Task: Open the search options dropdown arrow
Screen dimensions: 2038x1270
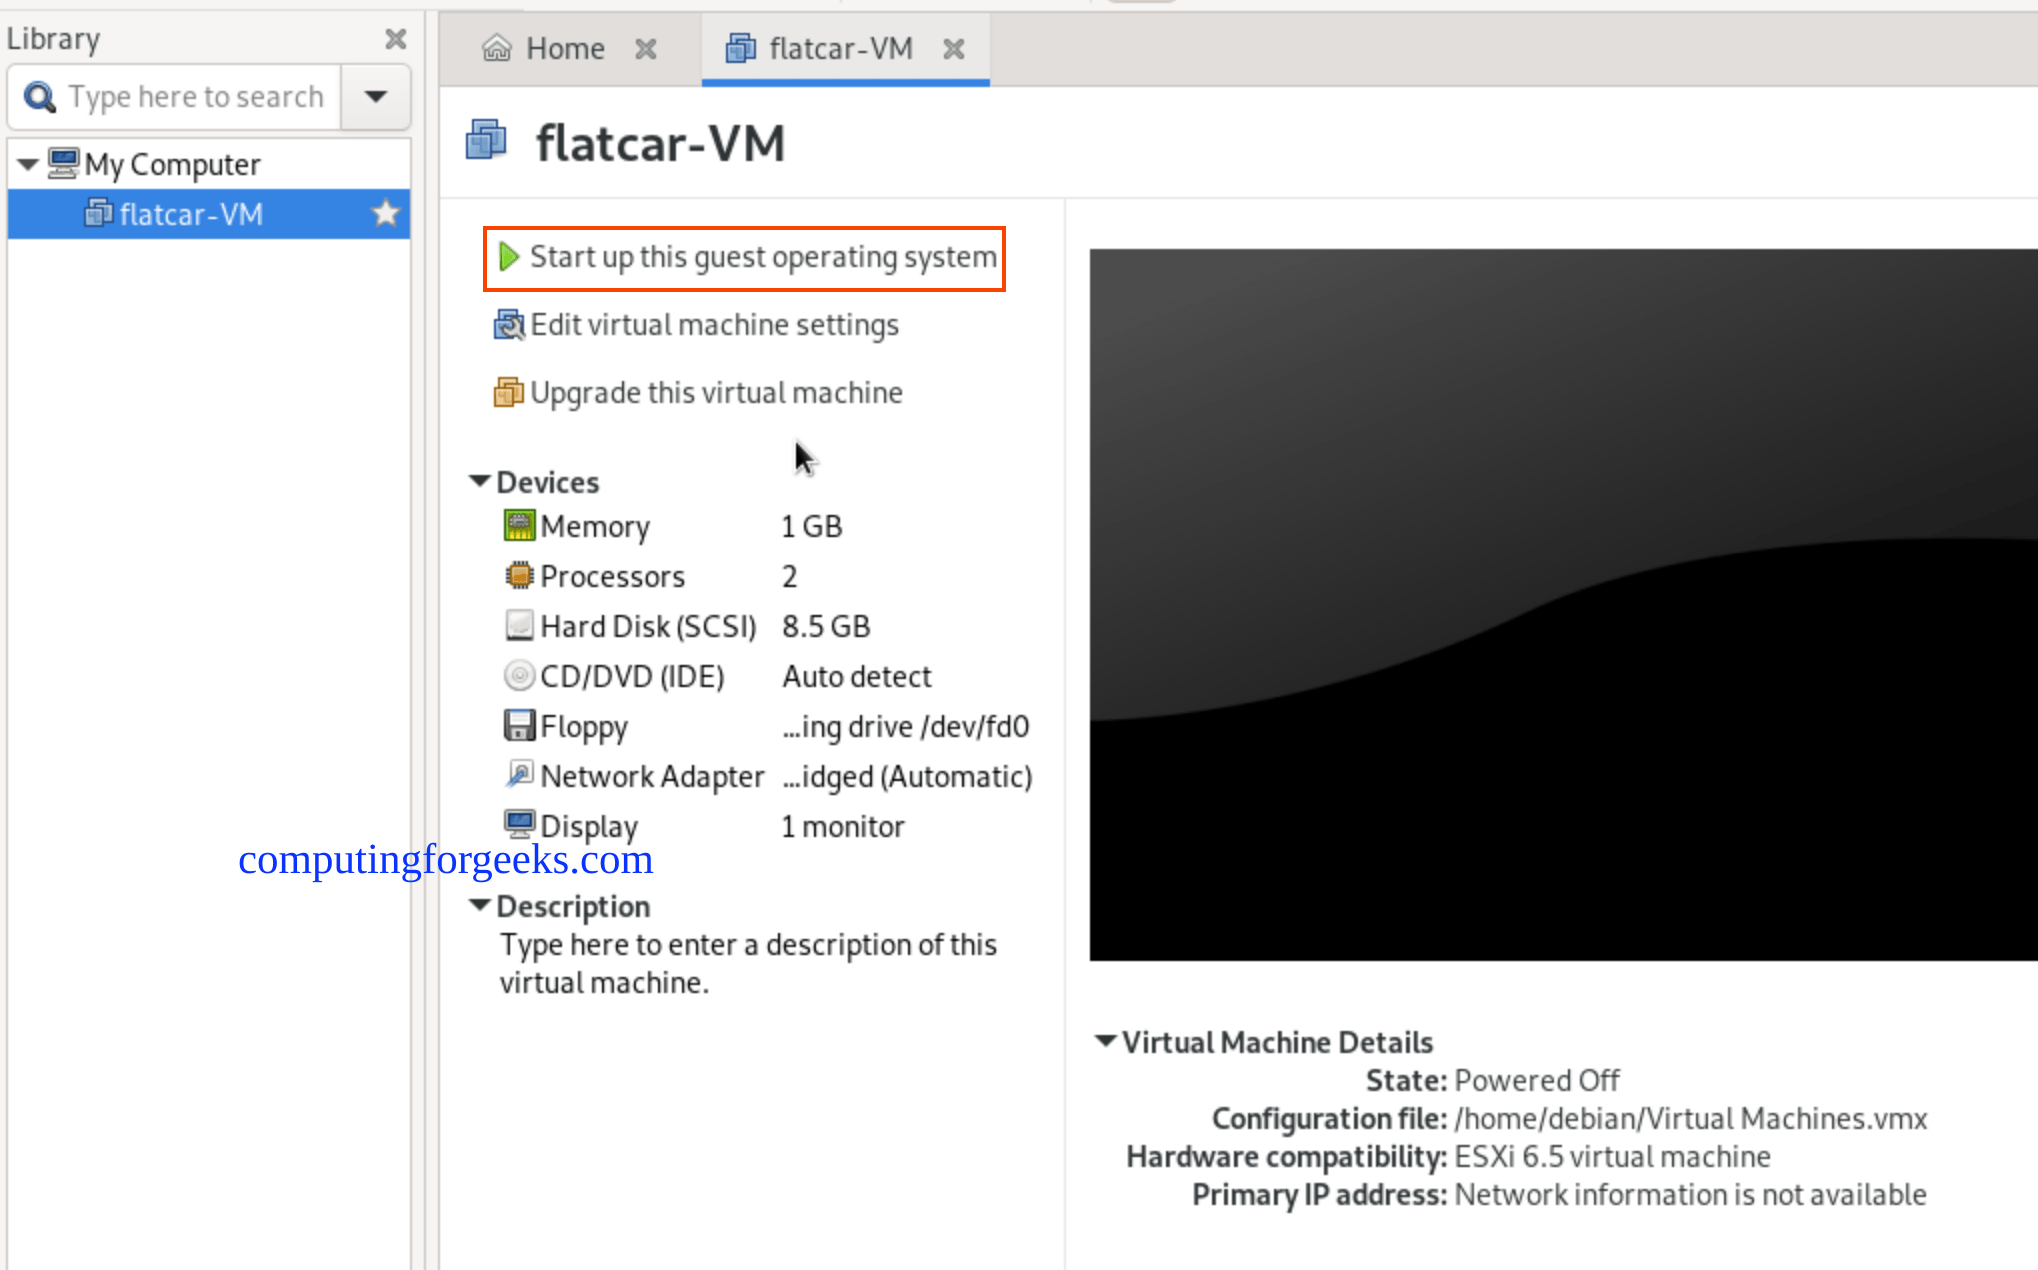Action: (x=375, y=96)
